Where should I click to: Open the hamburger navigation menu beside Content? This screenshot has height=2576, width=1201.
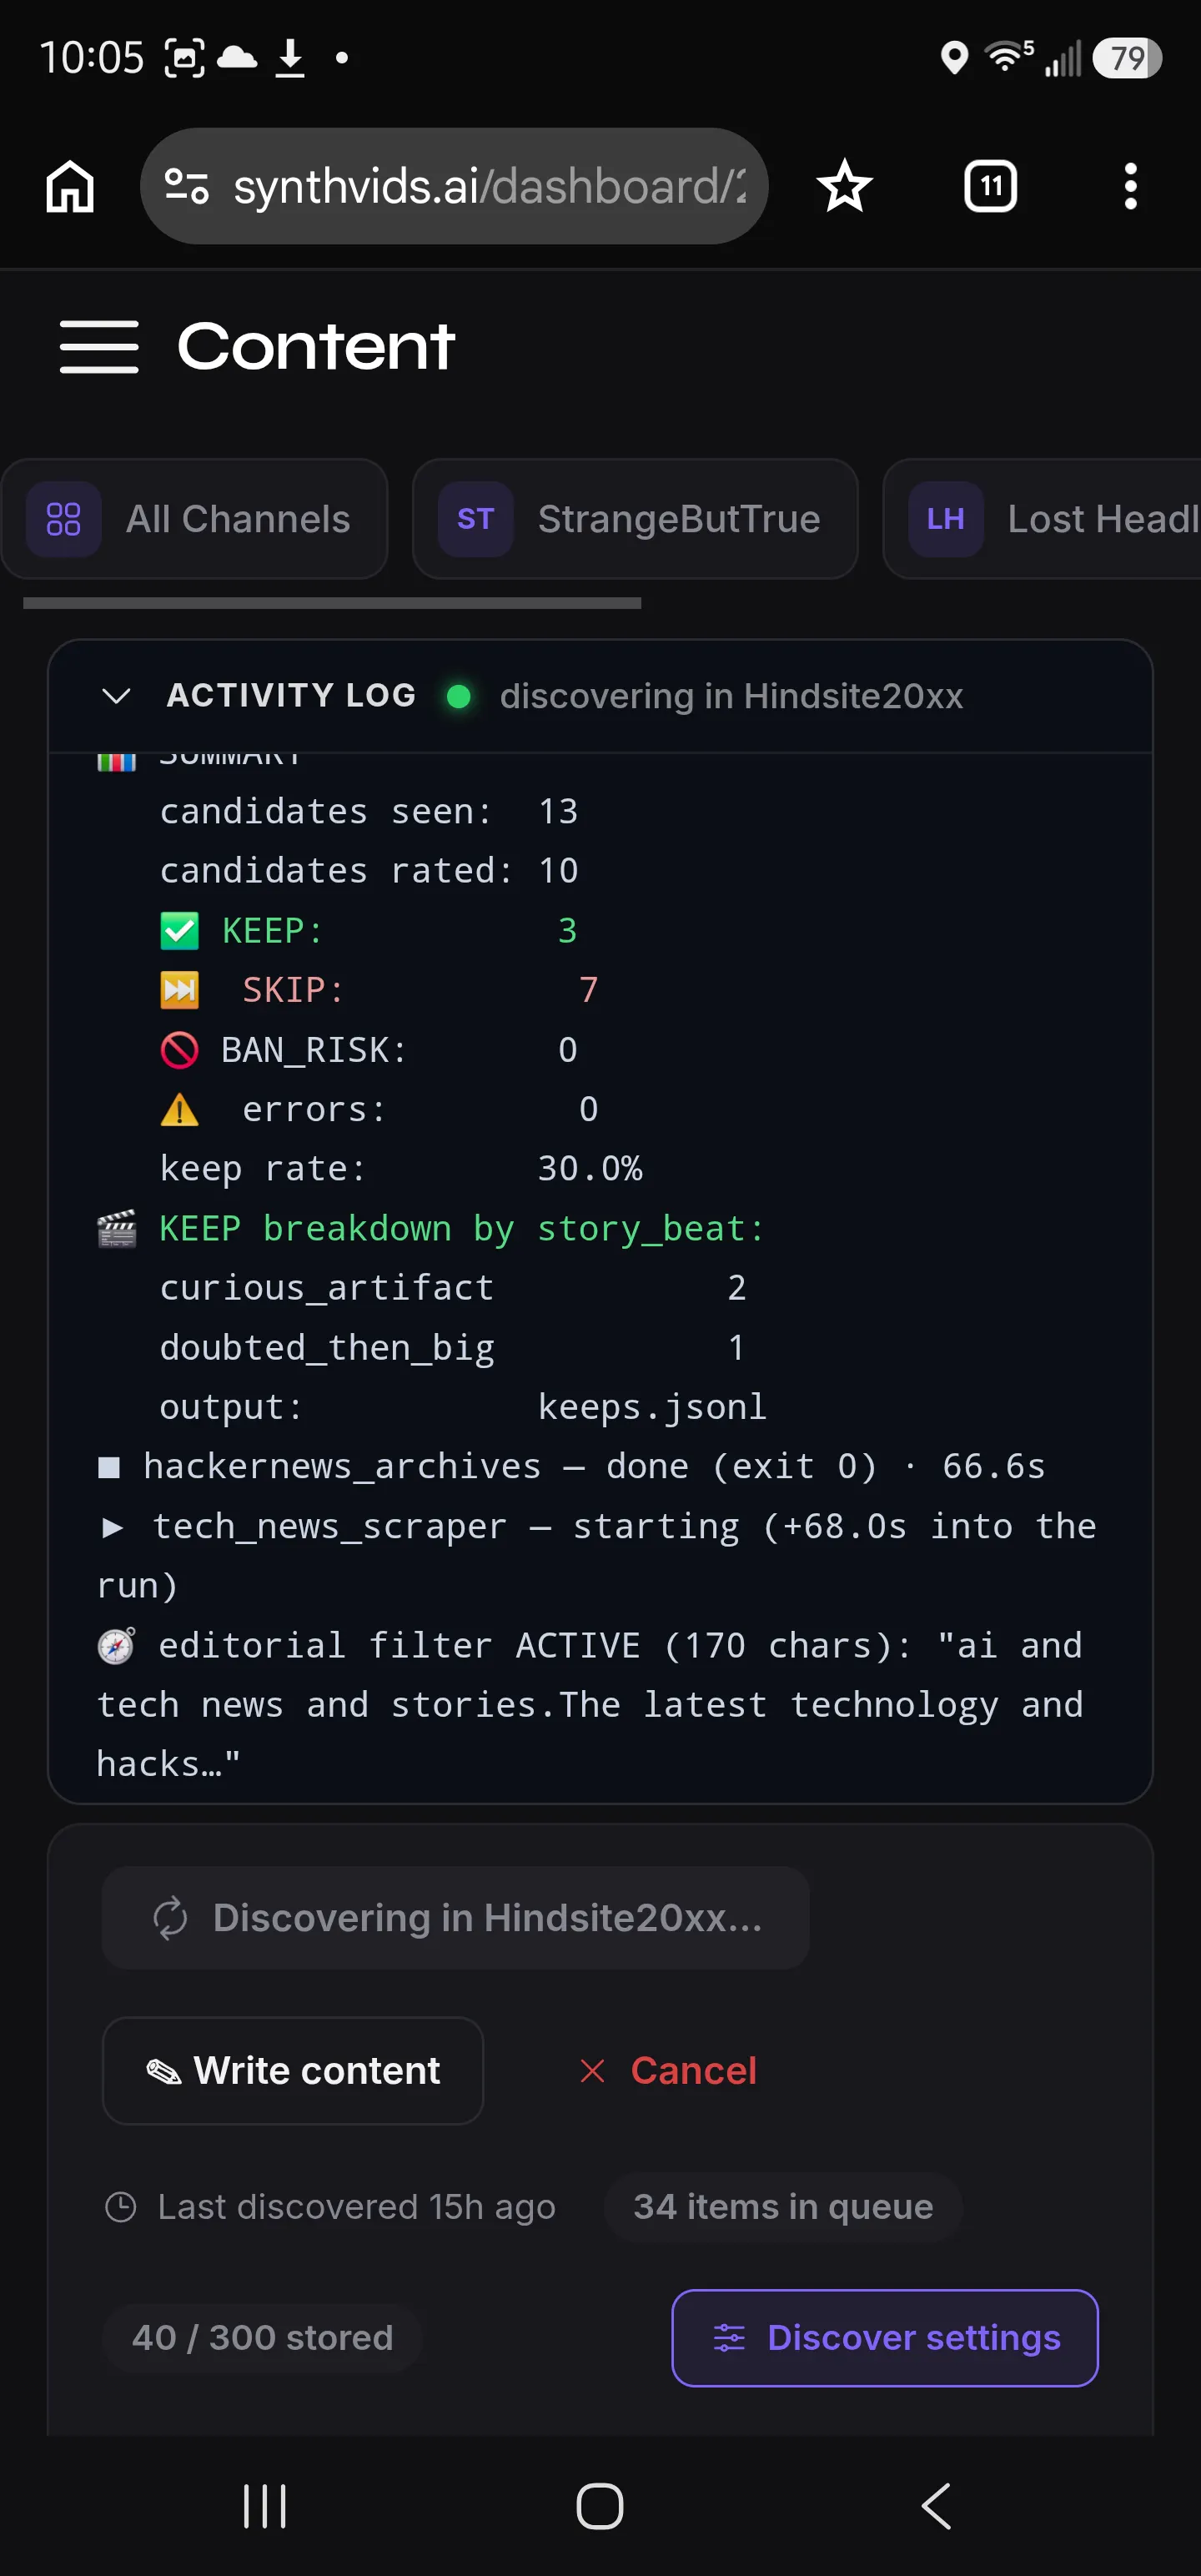(99, 347)
